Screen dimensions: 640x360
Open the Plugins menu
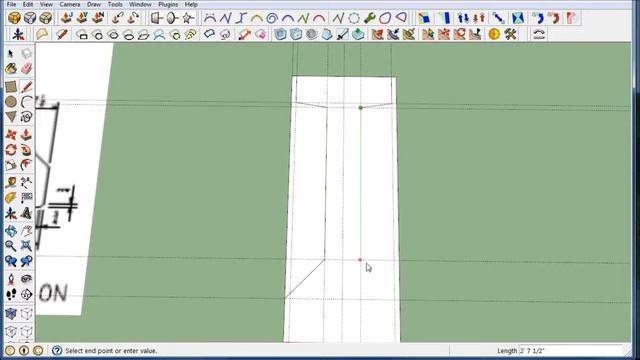point(168,4)
